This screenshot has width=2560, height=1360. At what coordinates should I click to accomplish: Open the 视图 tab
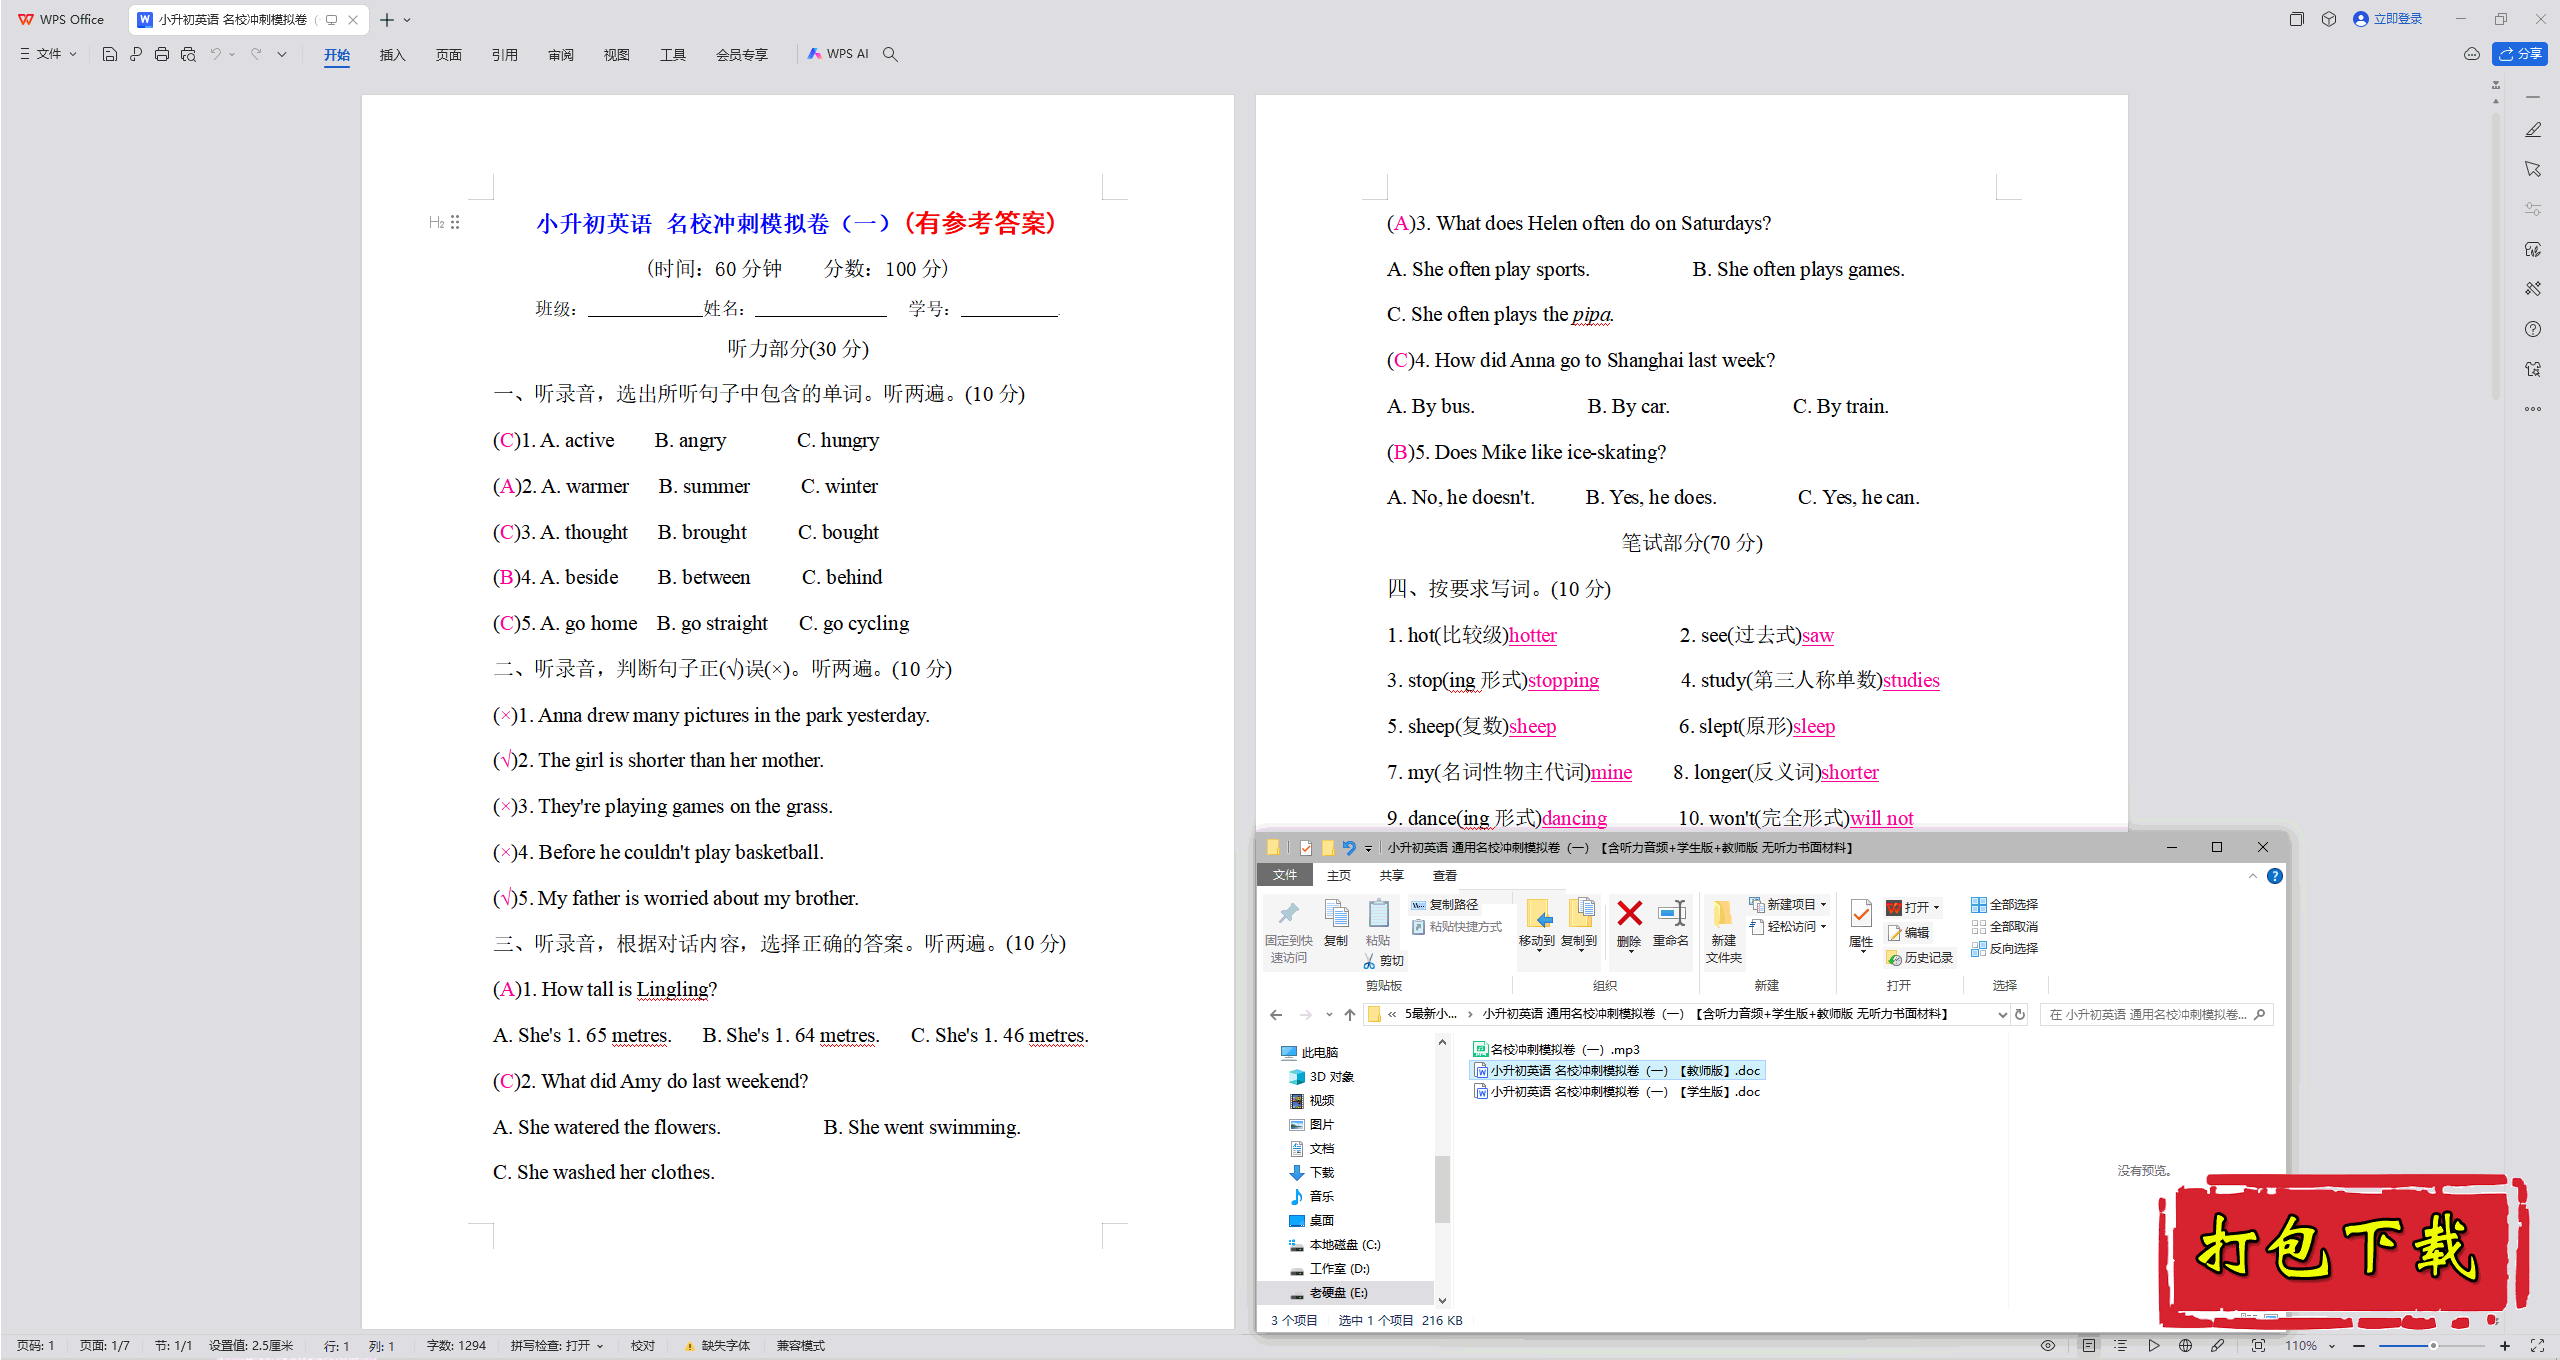pyautogui.click(x=616, y=55)
